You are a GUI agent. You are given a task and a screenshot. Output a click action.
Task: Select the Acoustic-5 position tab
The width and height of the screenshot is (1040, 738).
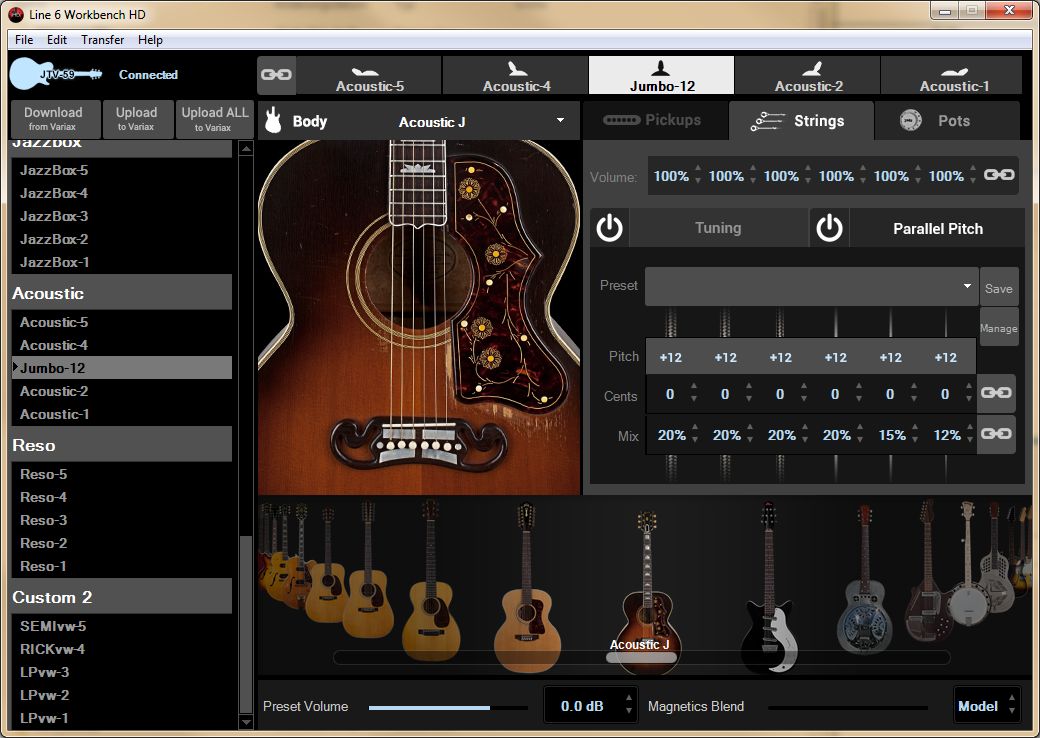[369, 75]
